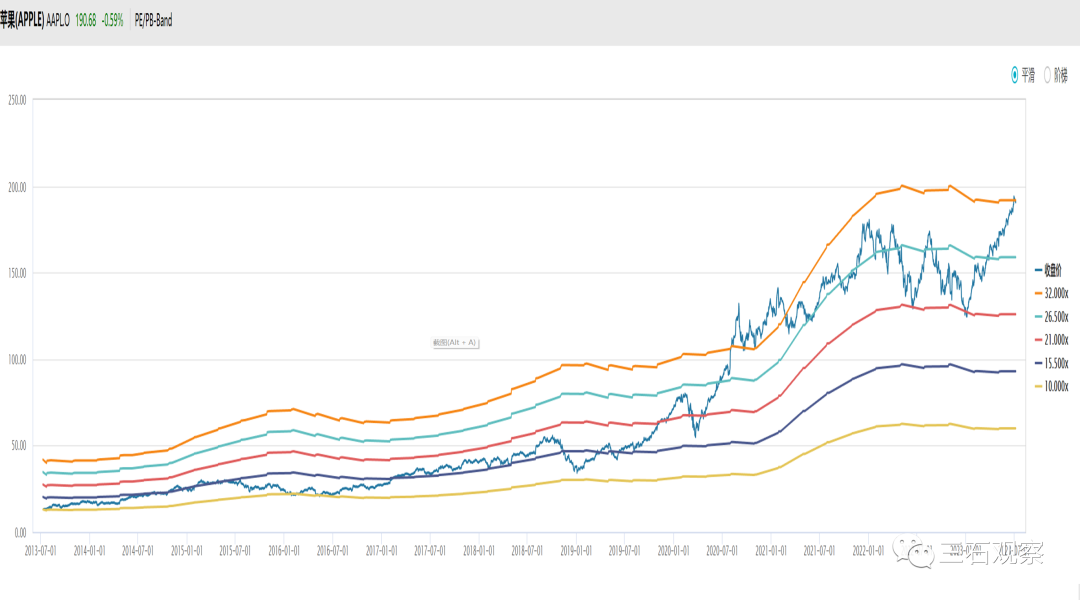Toggle the 15.500x legend series
The image size is (1080, 600).
pos(1051,363)
